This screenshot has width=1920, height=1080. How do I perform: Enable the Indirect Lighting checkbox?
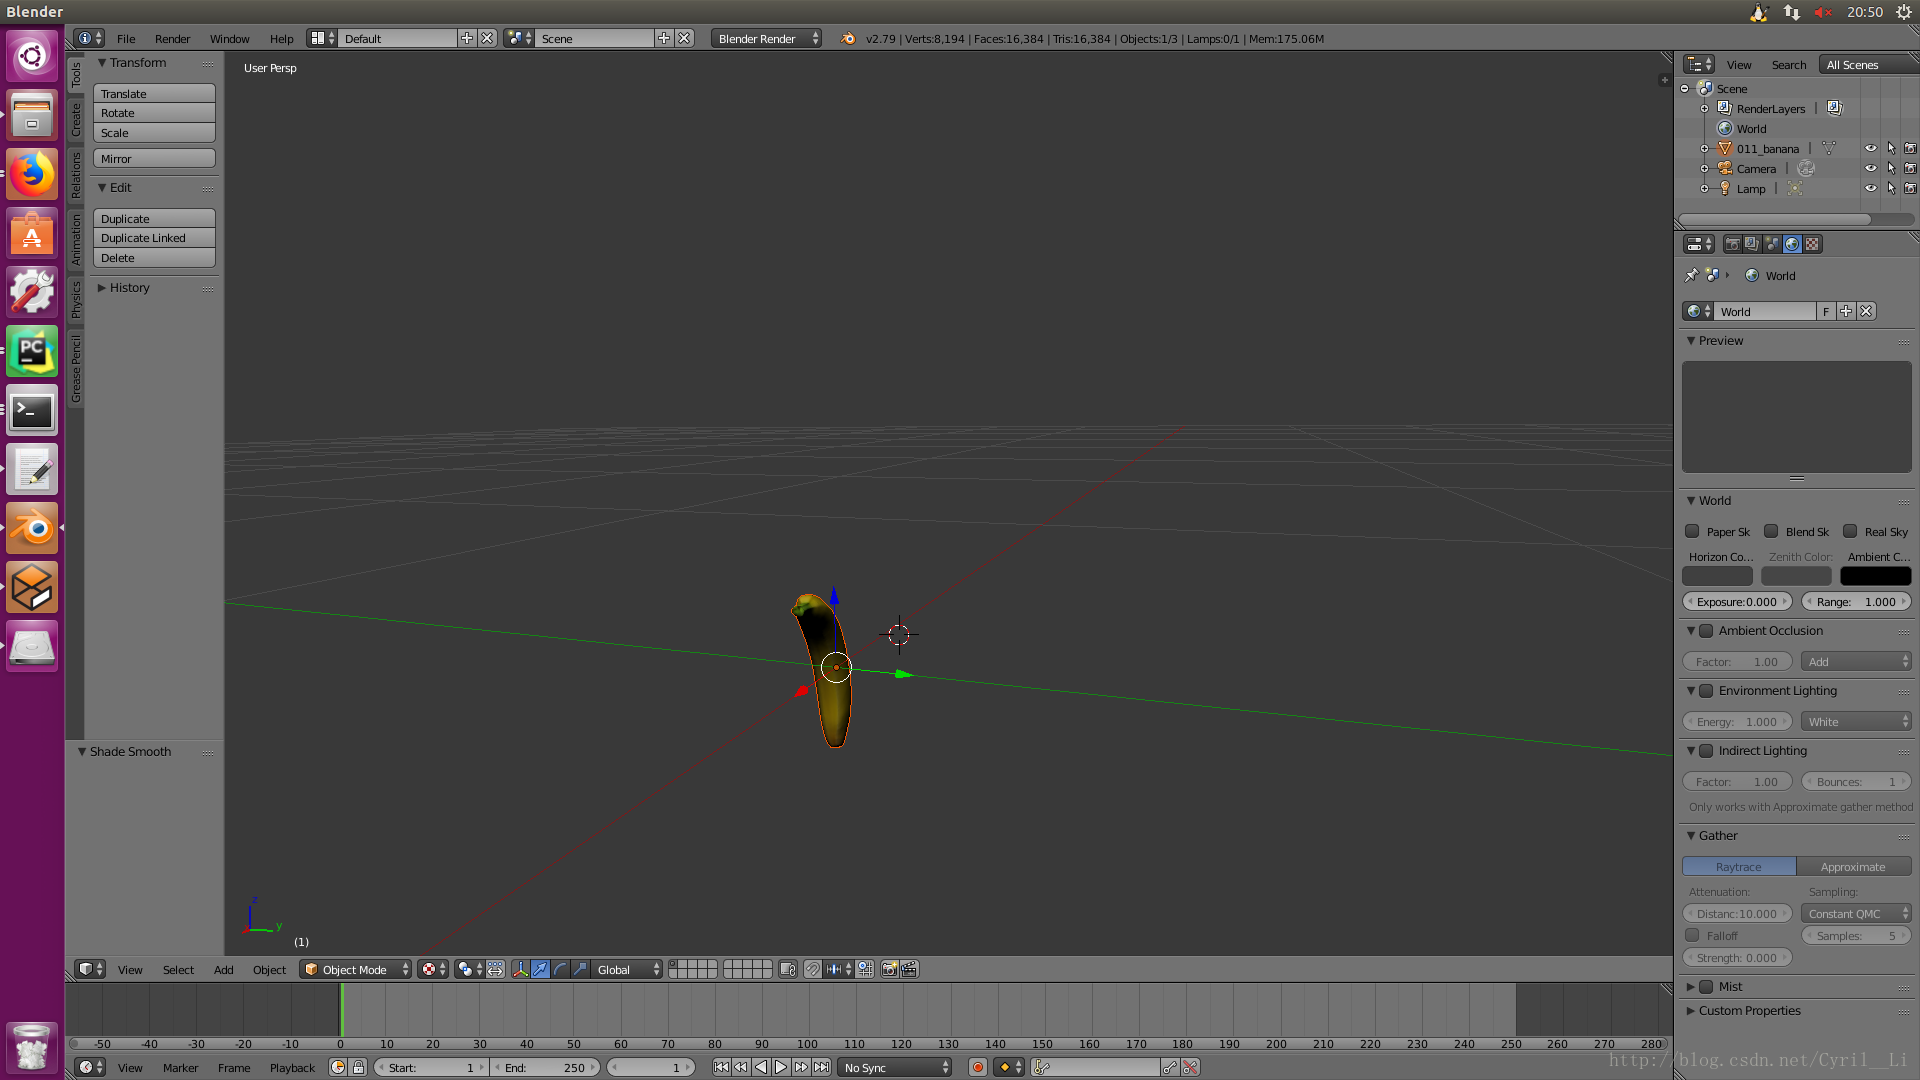1706,750
